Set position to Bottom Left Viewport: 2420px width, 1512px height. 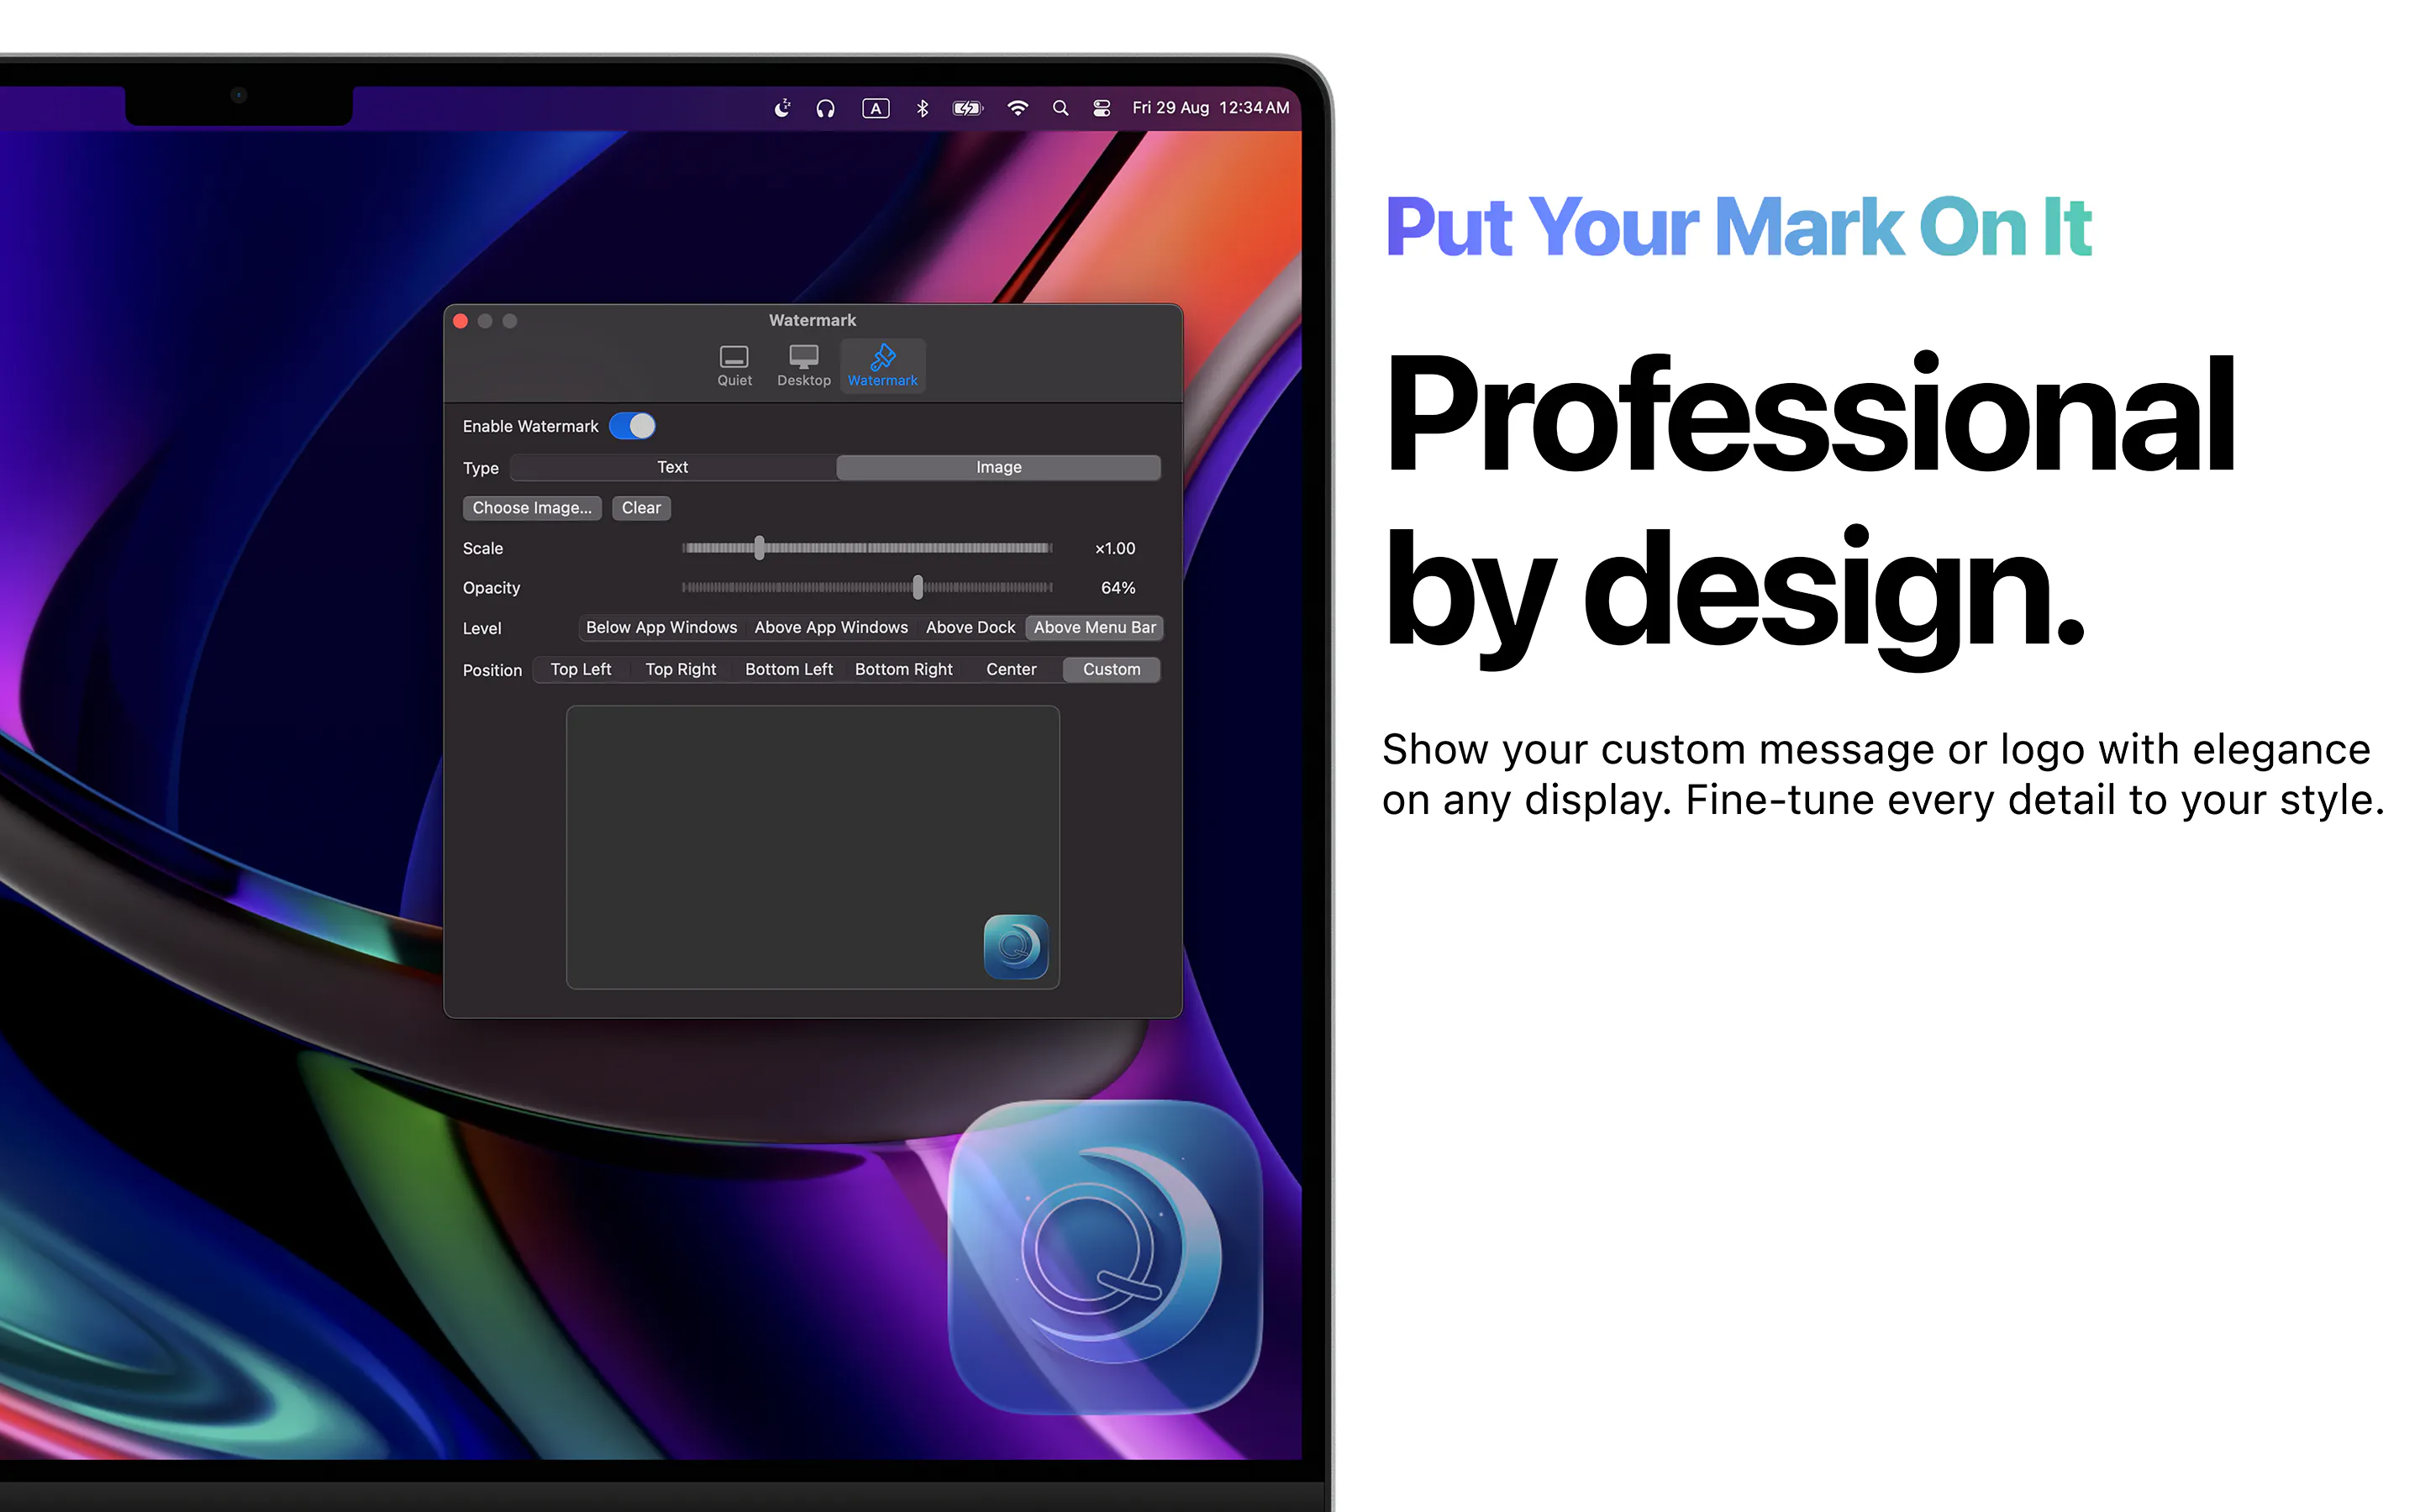pyautogui.click(x=788, y=670)
